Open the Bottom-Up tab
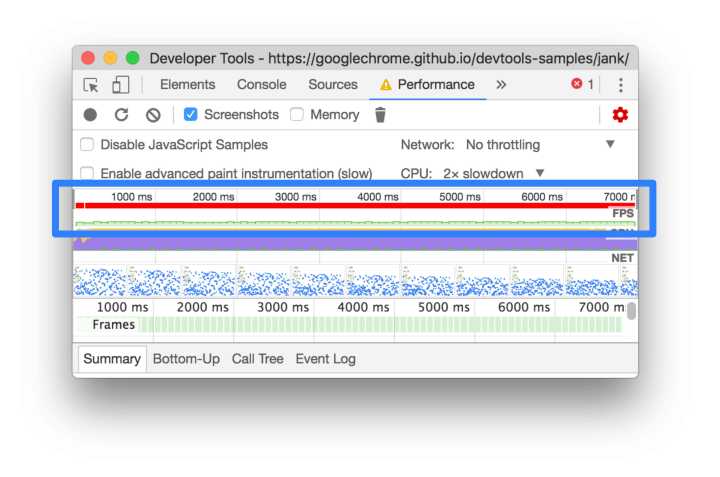Screen dimensions: 720x477 [186, 359]
